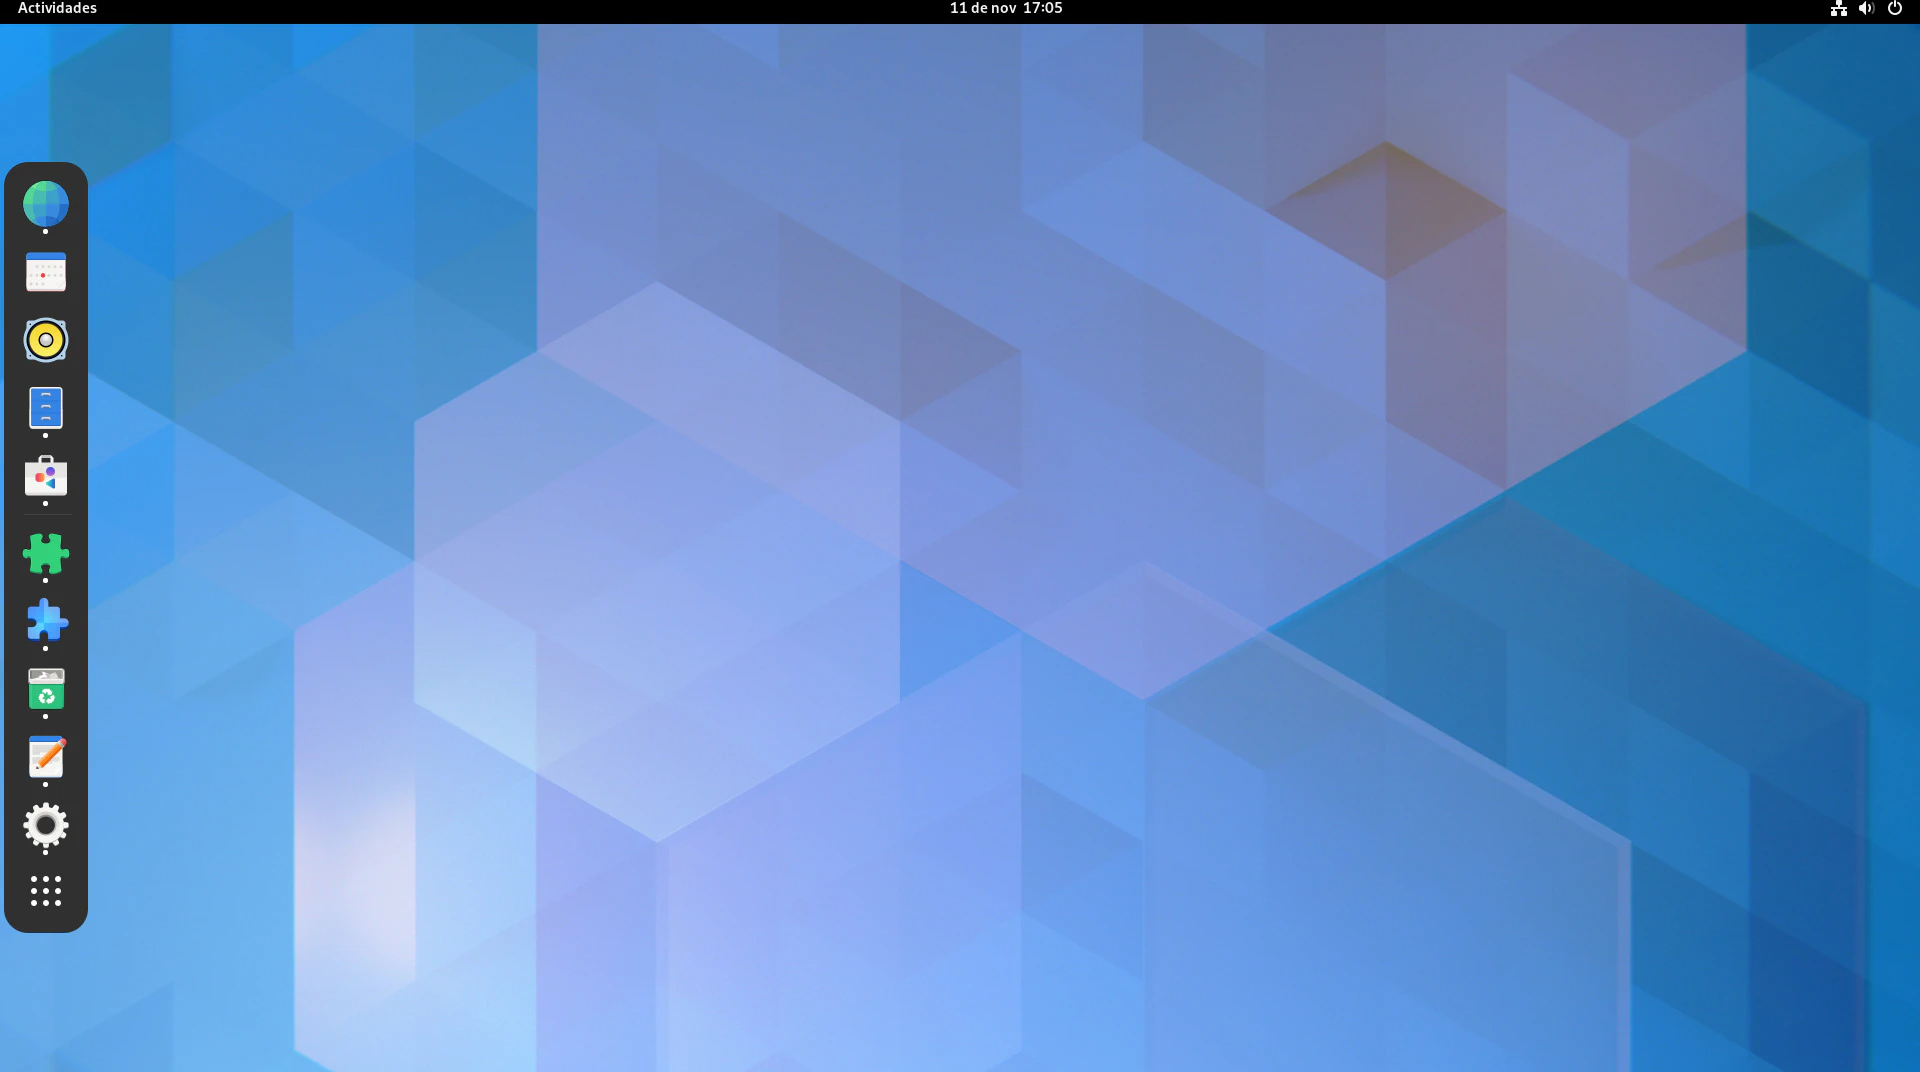Open the blue puzzle piece Extension Manager
This screenshot has width=1920, height=1072.
(46, 622)
